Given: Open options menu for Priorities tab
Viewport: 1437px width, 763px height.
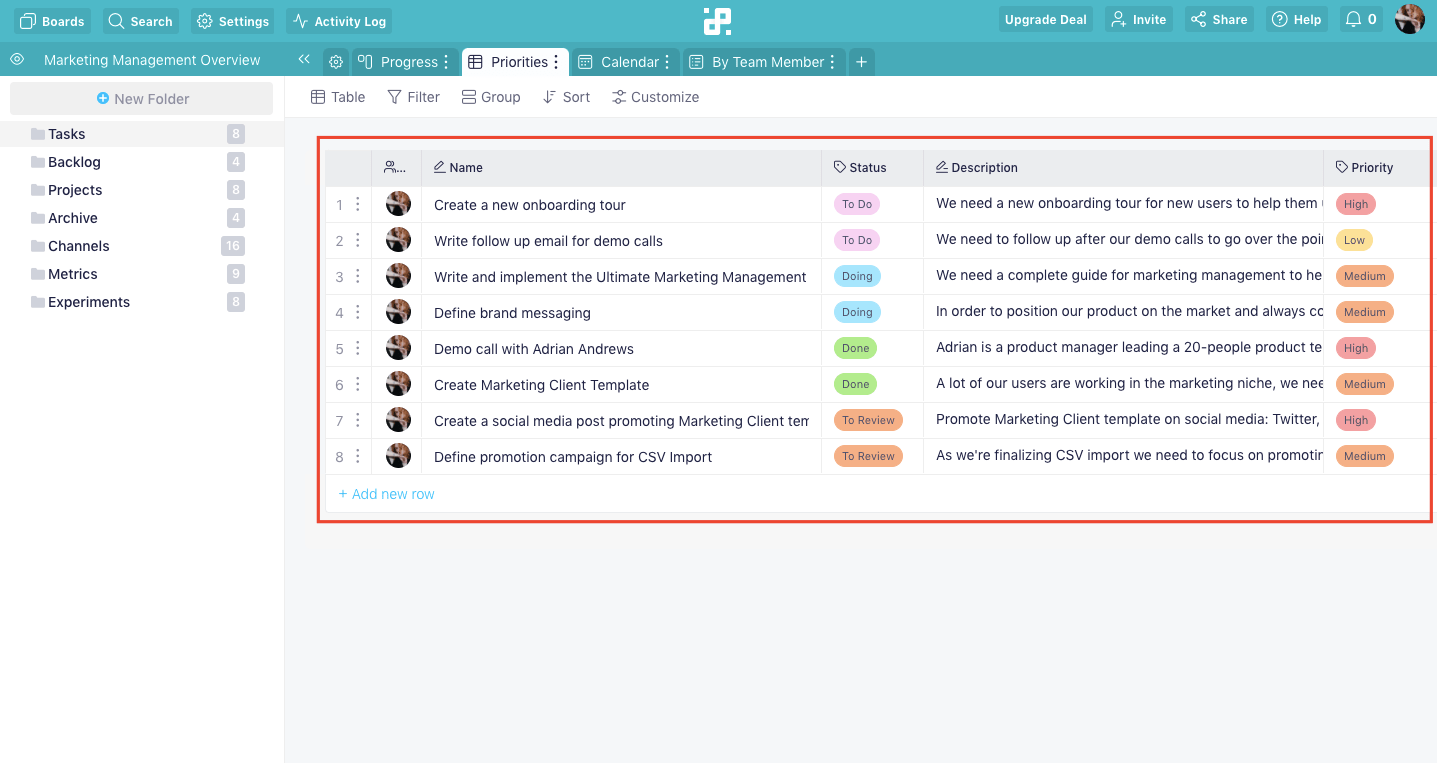Looking at the screenshot, I should click(557, 62).
